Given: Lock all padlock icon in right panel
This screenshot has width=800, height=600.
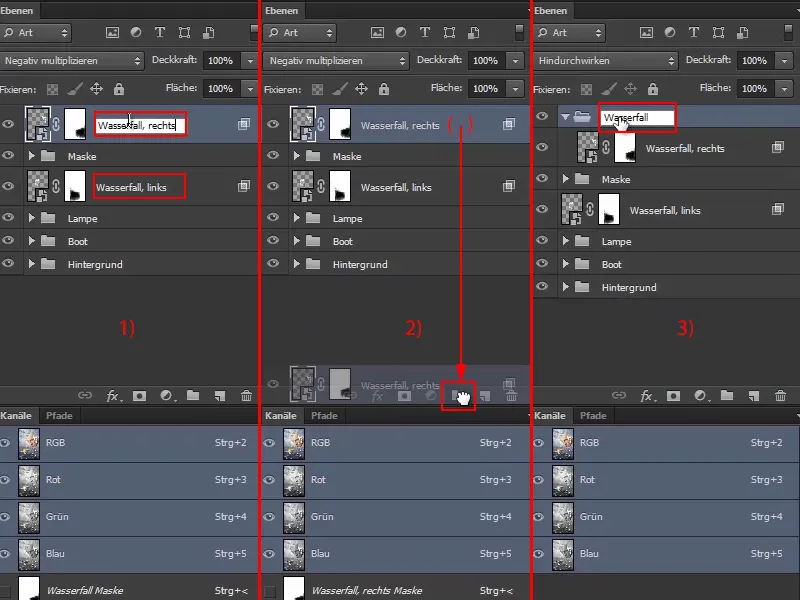Looking at the screenshot, I should (x=653, y=89).
